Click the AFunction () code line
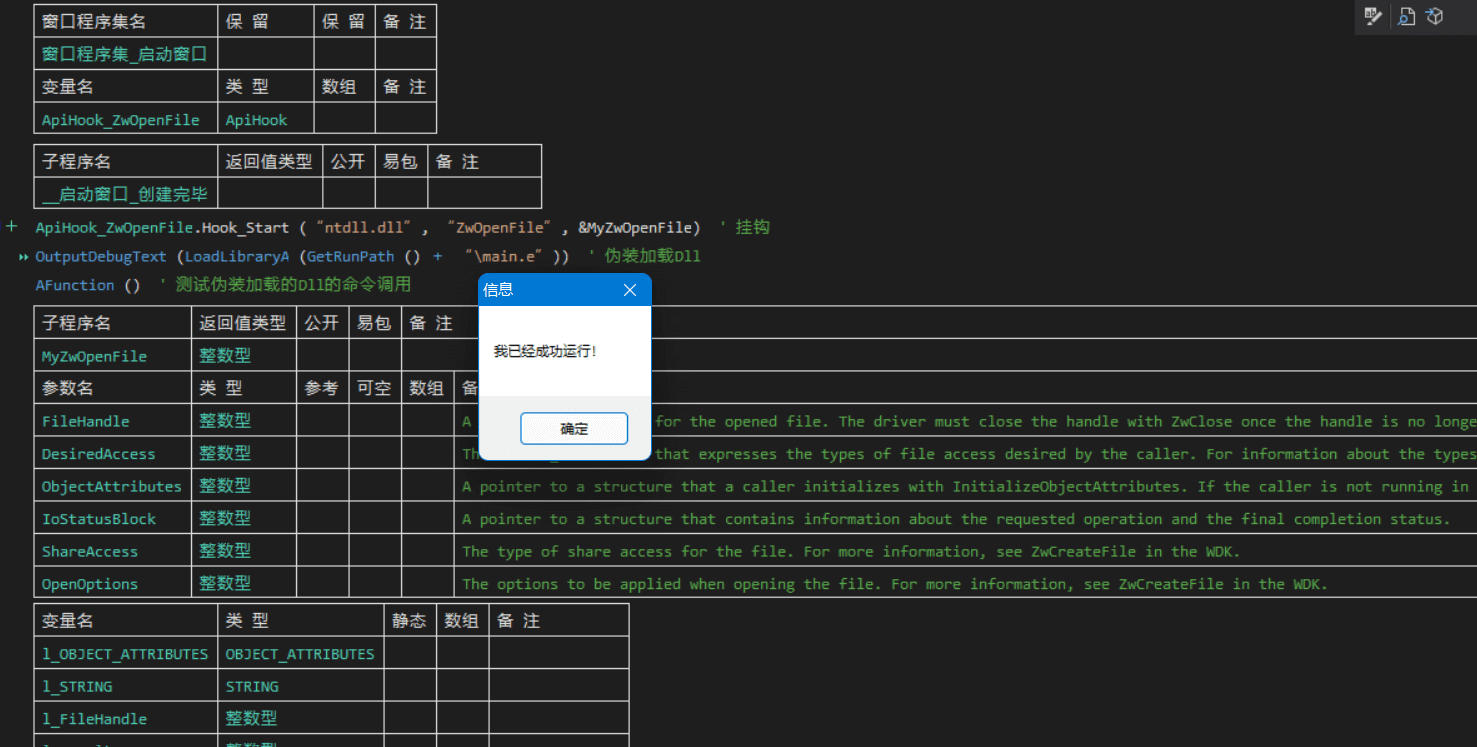The height and width of the screenshot is (747, 1477). (88, 285)
